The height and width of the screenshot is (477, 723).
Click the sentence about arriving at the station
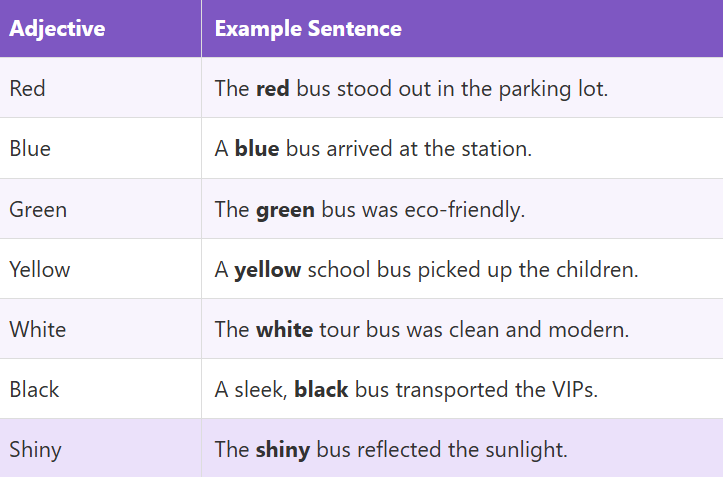click(x=373, y=148)
